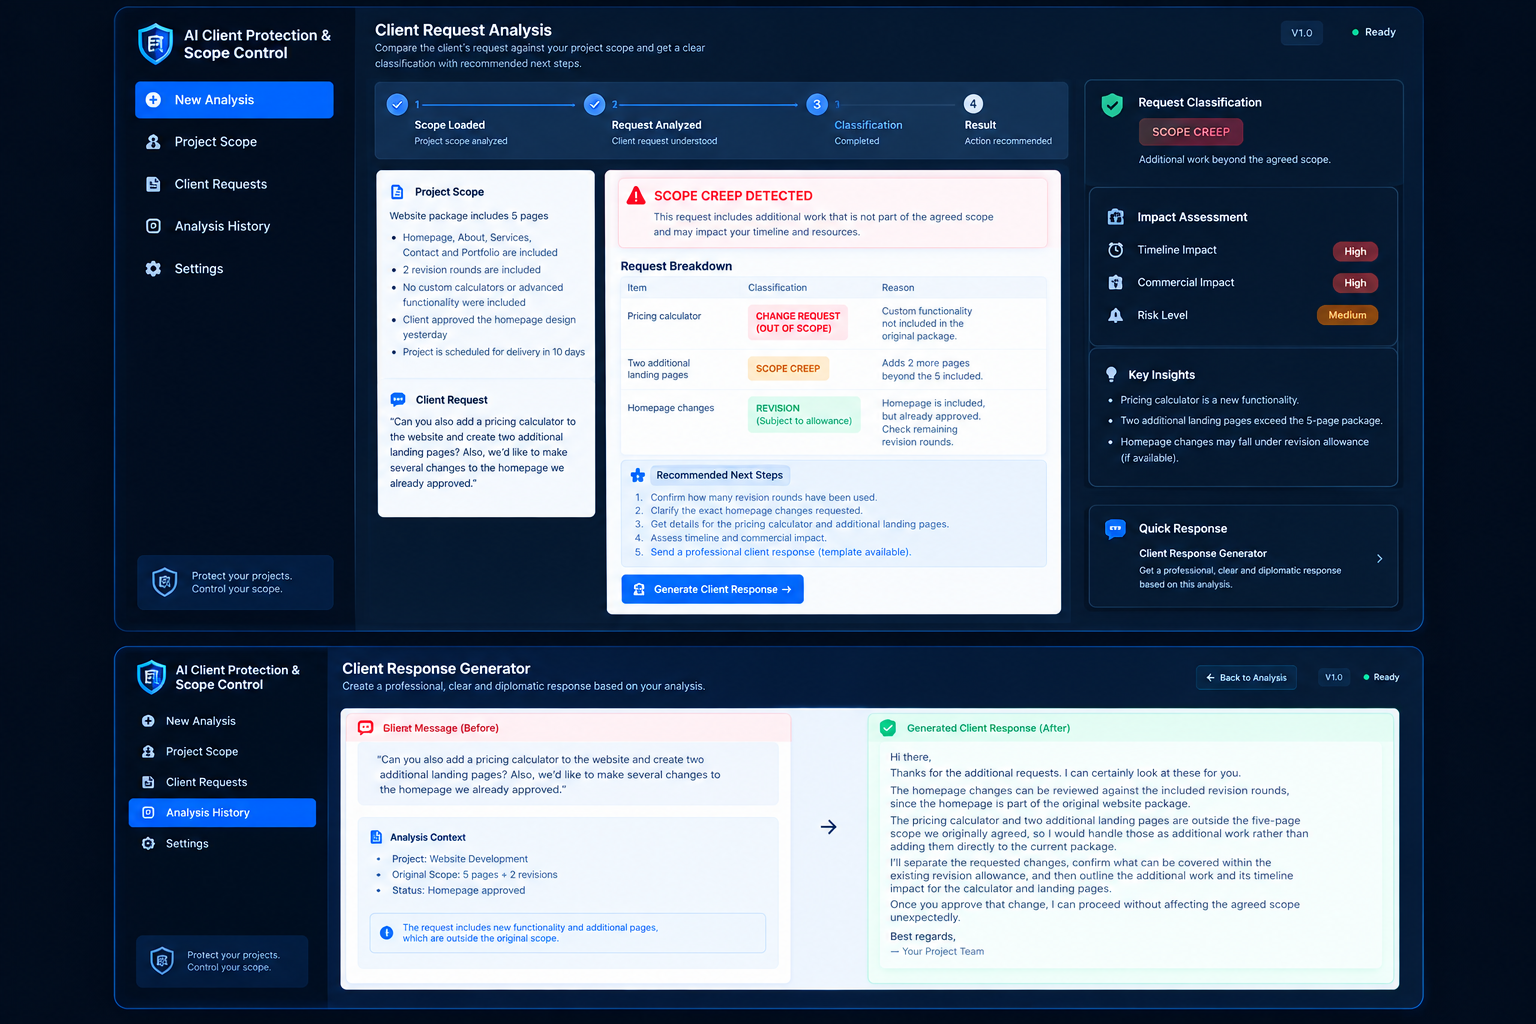
Task: Select New Analysis in the top sidebar
Action: pos(234,100)
